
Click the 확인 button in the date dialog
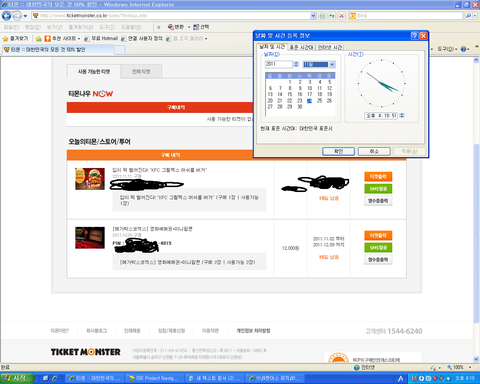338,151
